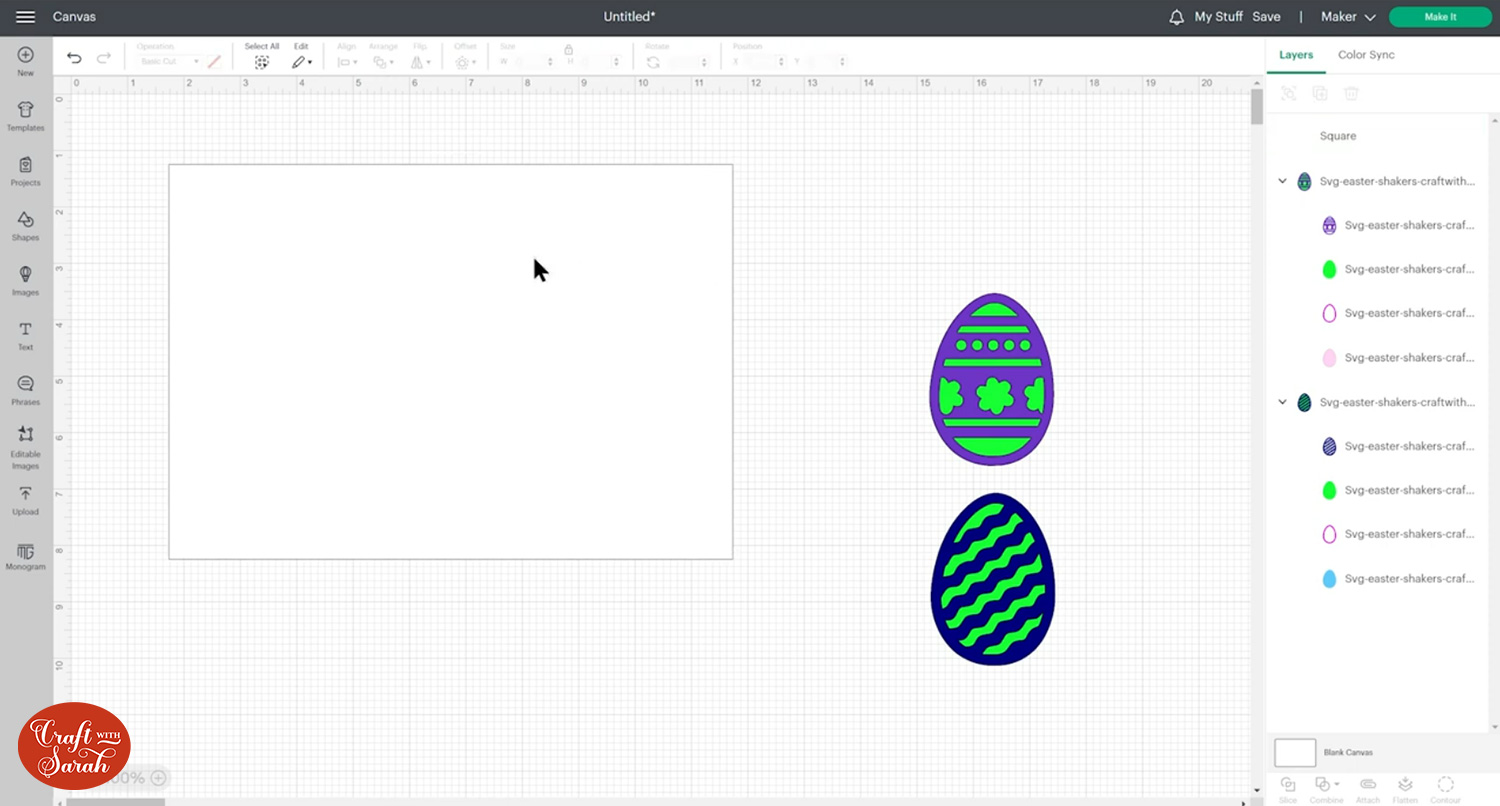The width and height of the screenshot is (1500, 806).
Task: Open the Operation Basic Cut dropdown
Action: (x=168, y=62)
